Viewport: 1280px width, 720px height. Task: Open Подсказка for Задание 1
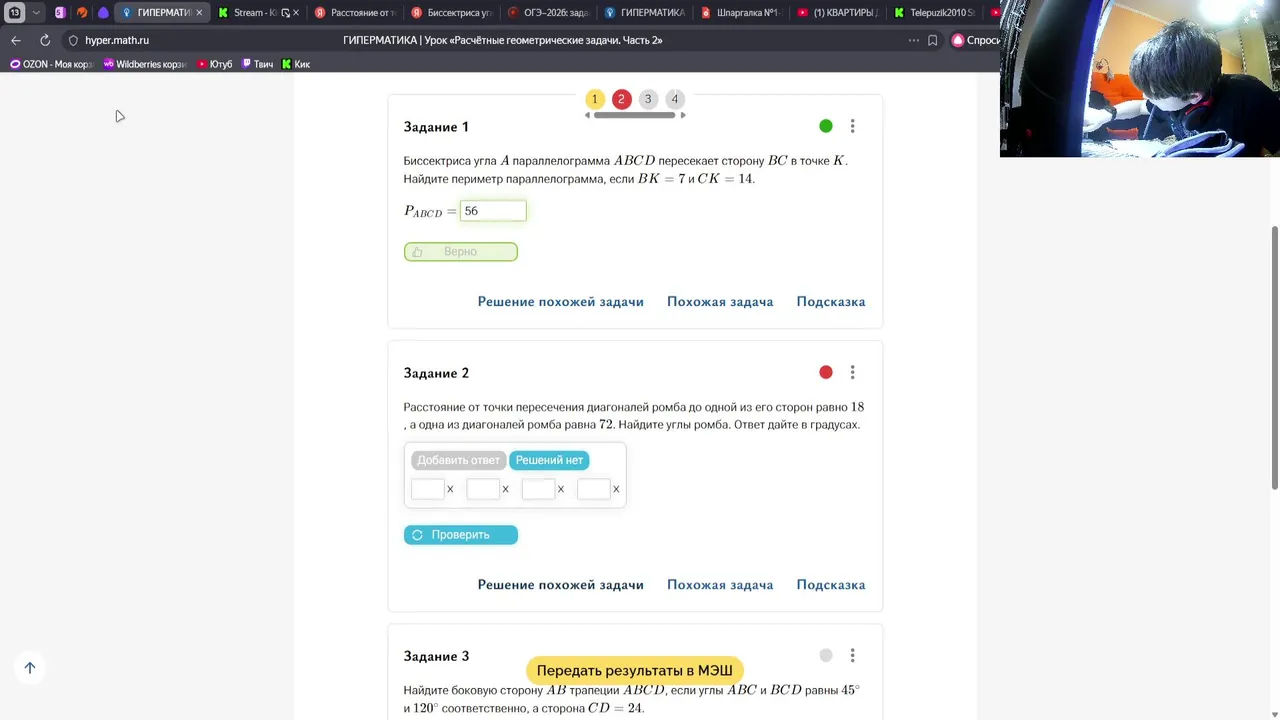831,302
